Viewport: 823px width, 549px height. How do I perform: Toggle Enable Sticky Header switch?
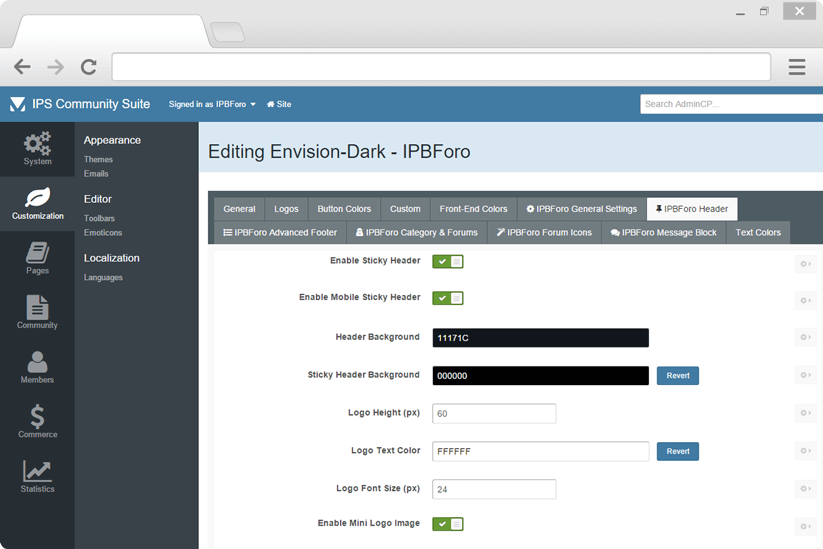(448, 261)
